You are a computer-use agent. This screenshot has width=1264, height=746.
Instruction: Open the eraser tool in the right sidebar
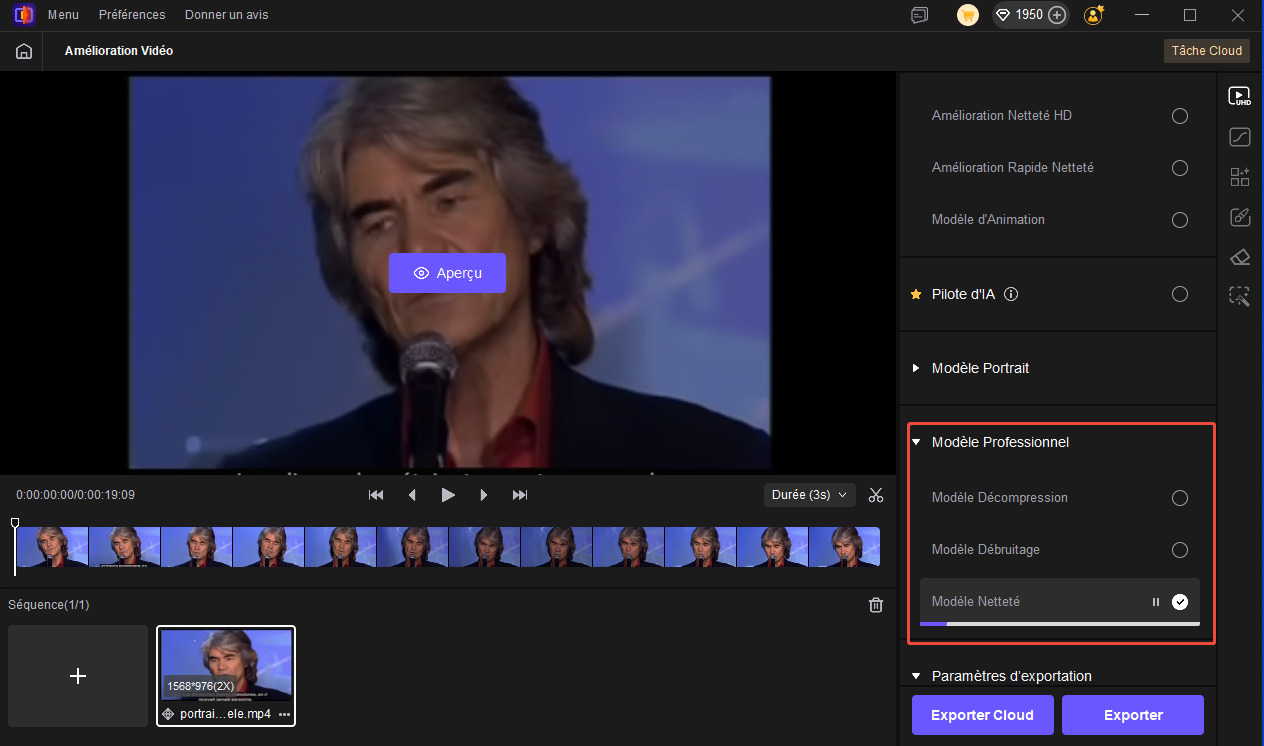click(1240, 257)
